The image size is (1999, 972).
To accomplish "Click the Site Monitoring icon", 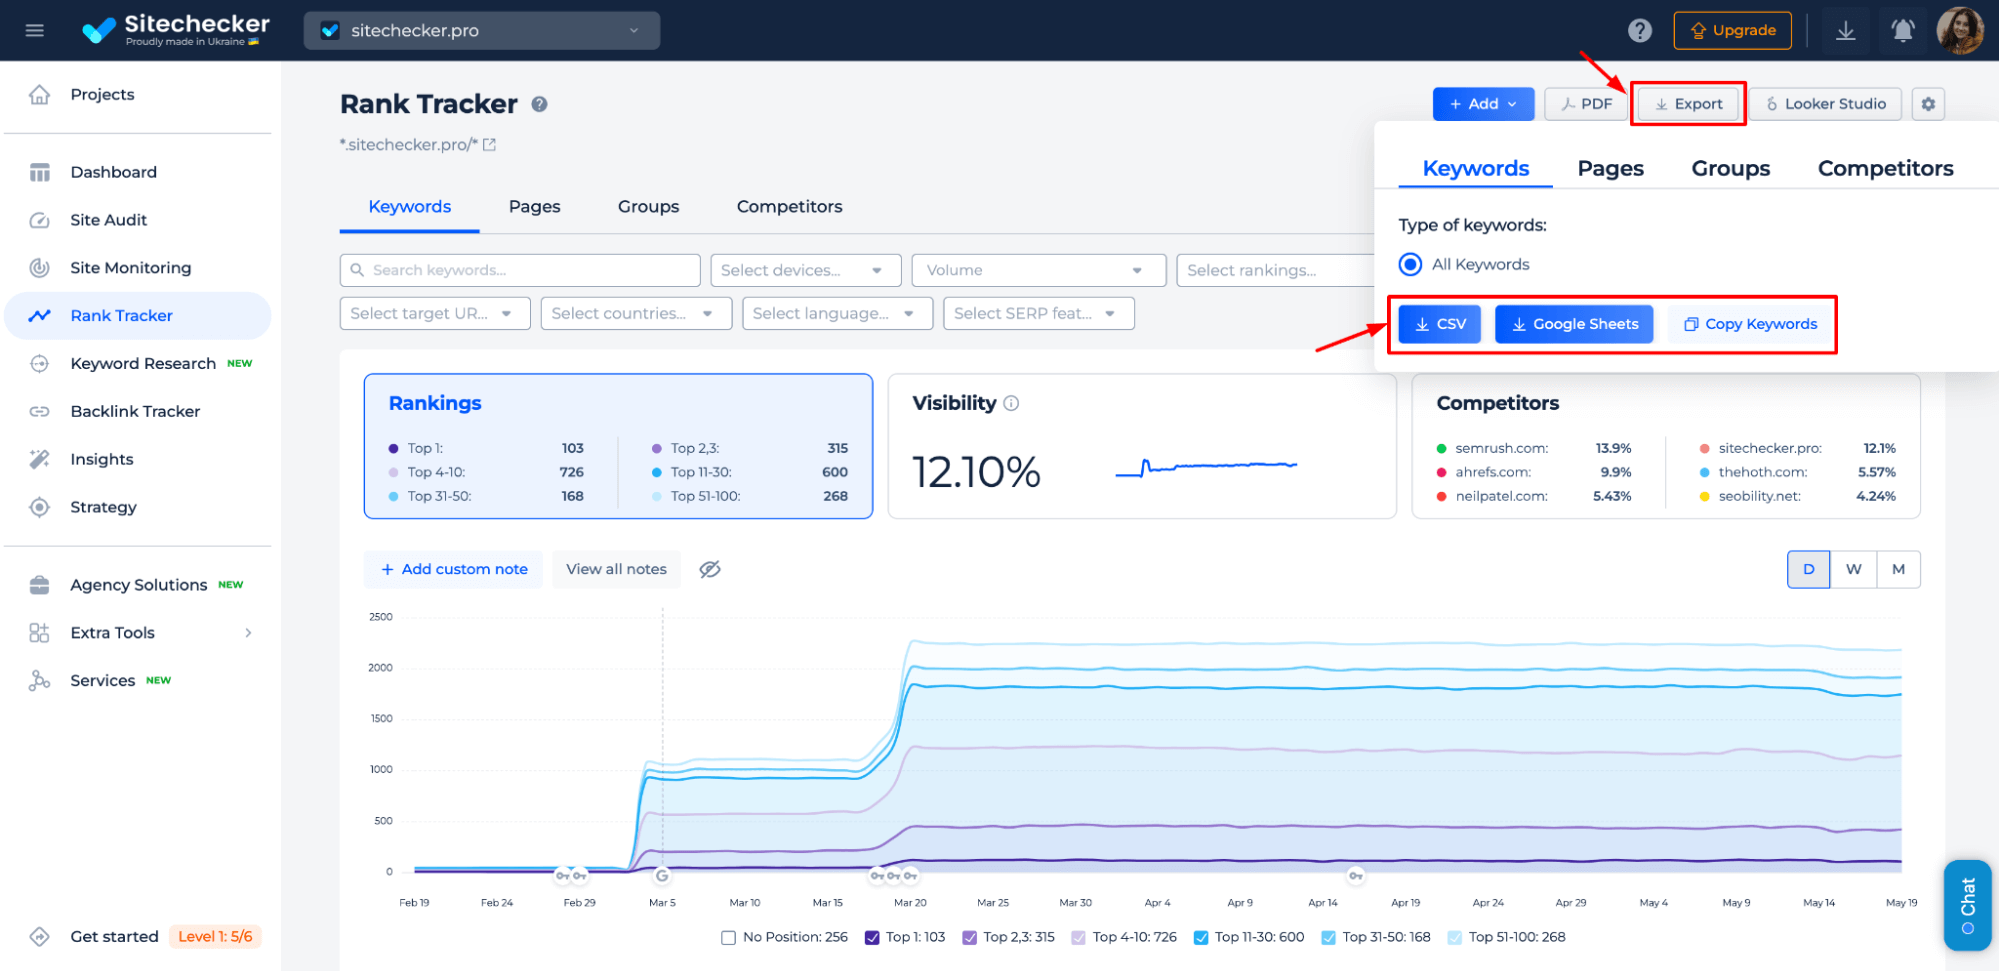I will tap(39, 268).
